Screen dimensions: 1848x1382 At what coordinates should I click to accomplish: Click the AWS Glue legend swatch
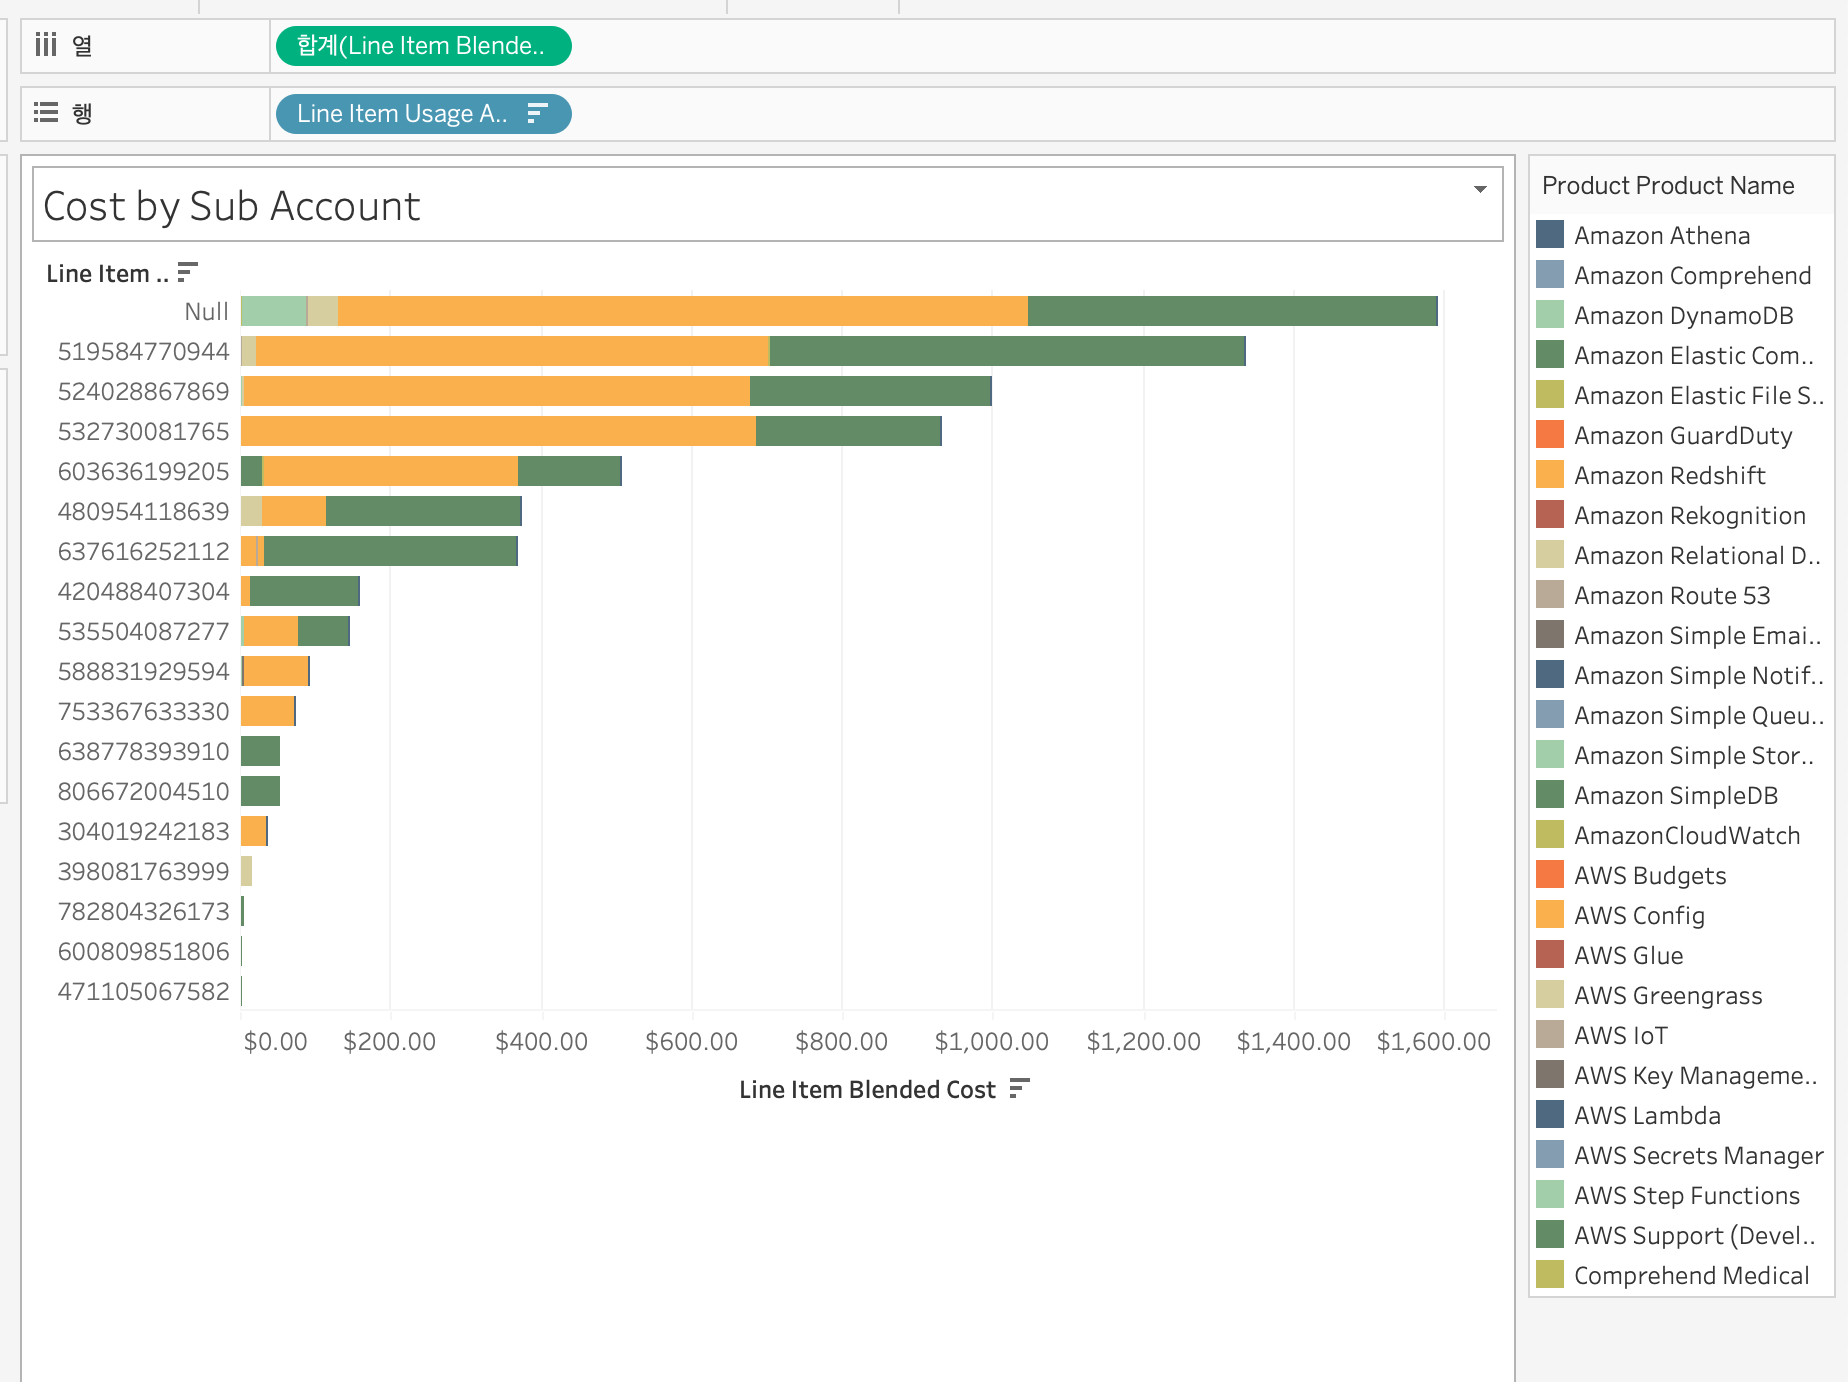pyautogui.click(x=1550, y=955)
